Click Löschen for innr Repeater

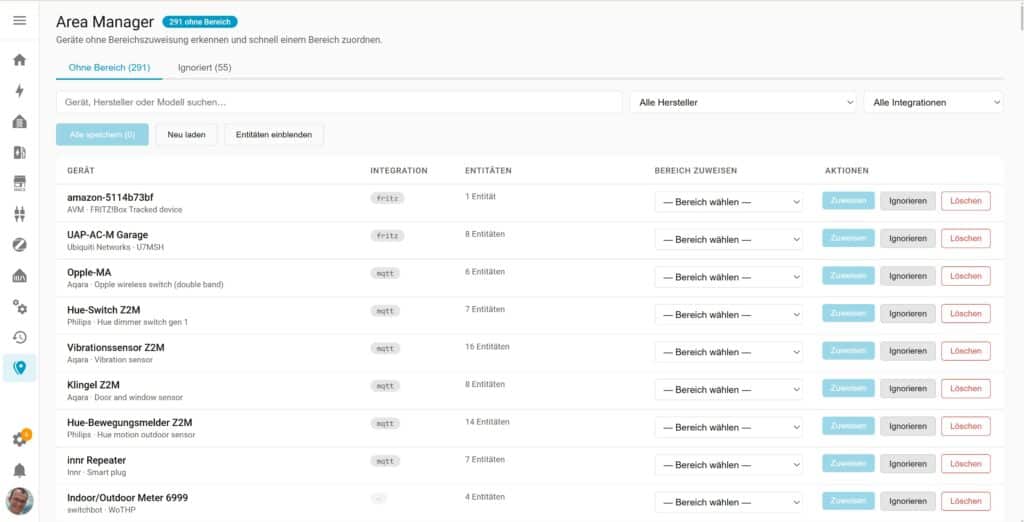coord(966,464)
